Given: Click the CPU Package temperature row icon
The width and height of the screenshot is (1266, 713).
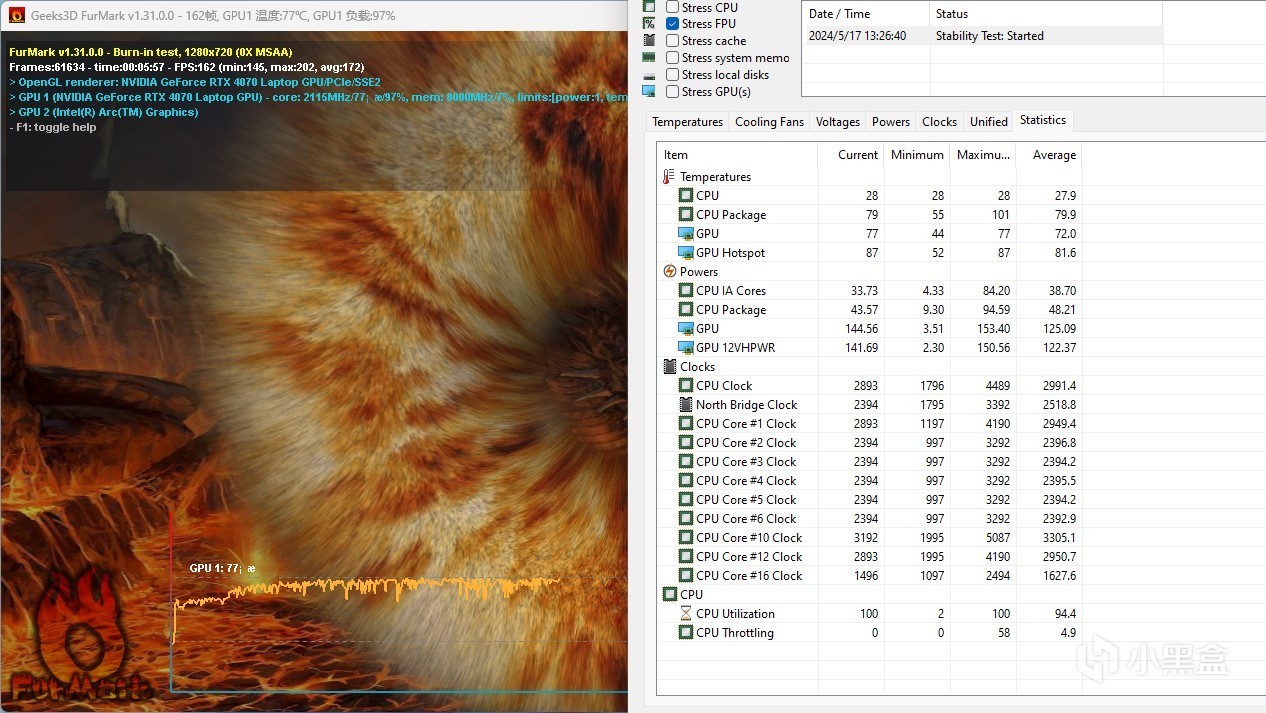Looking at the screenshot, I should point(685,215).
